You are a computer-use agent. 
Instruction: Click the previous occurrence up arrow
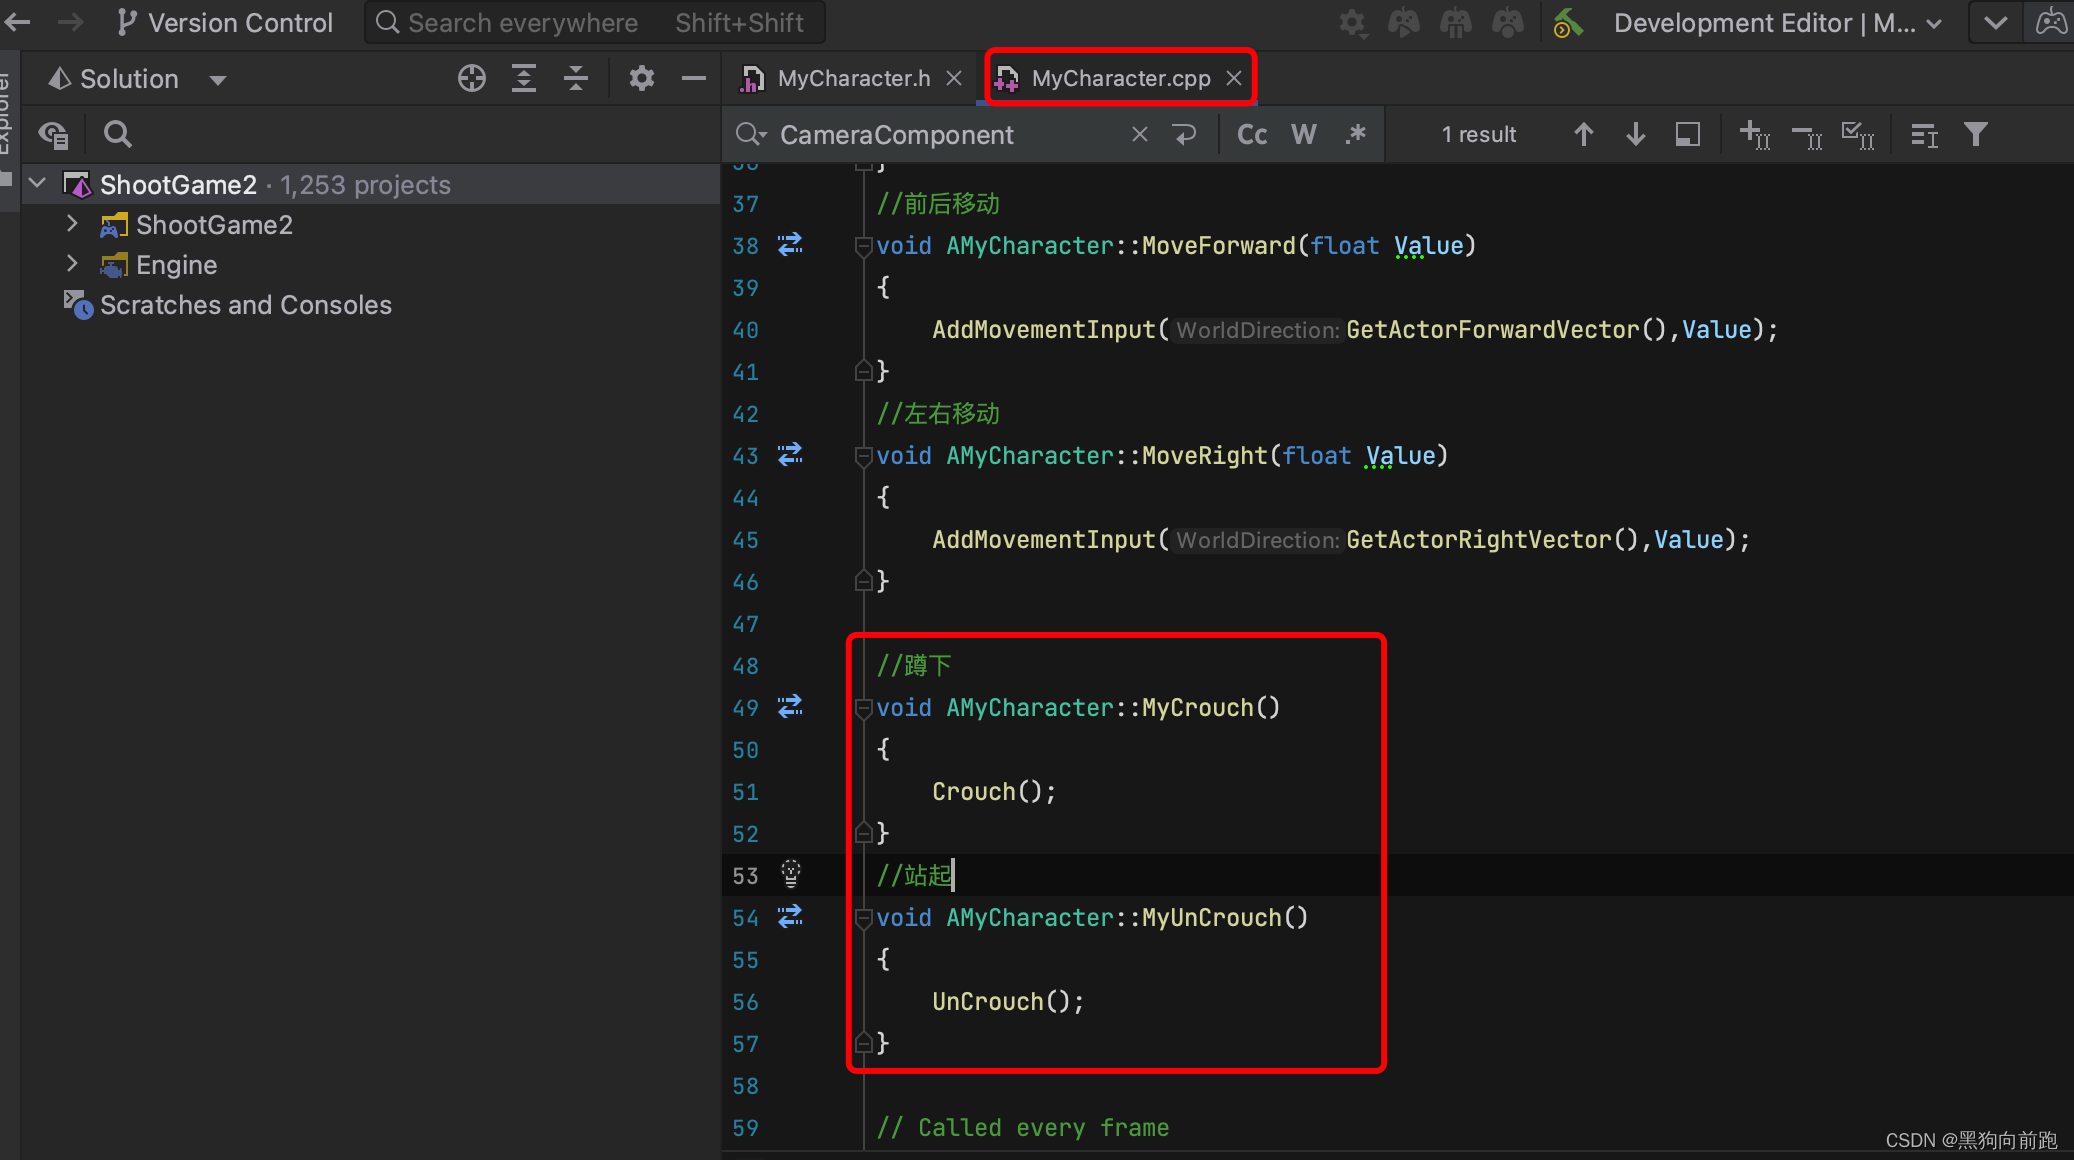(x=1584, y=134)
